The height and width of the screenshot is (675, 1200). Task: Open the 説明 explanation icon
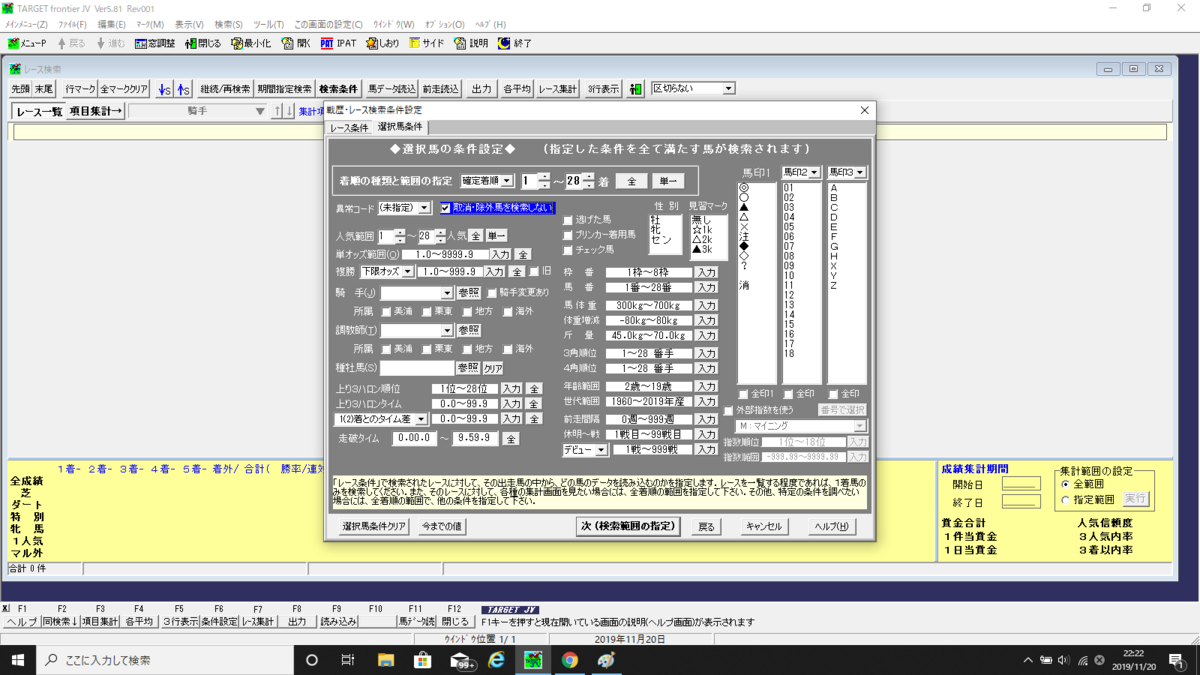point(471,44)
